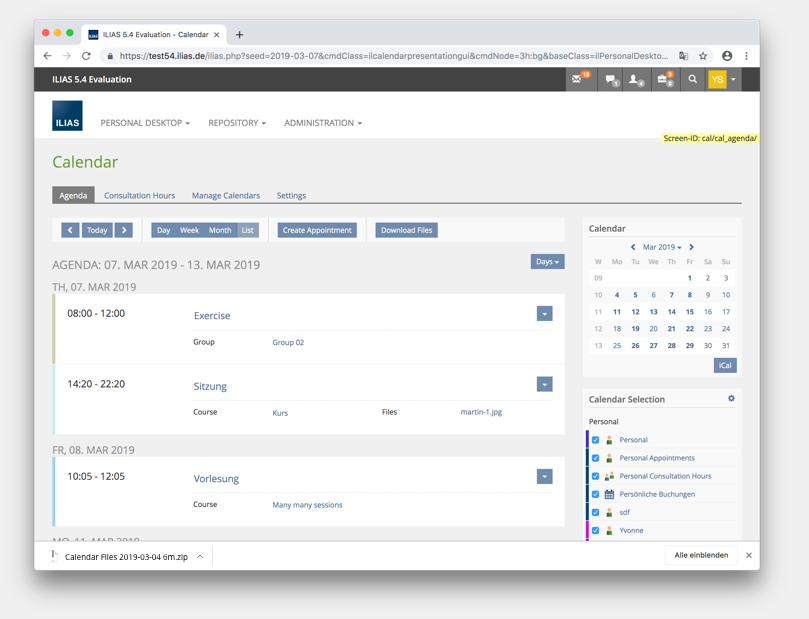The image size is (809, 619).
Task: Expand the Exercise appointment actions dropdown
Action: (x=544, y=314)
